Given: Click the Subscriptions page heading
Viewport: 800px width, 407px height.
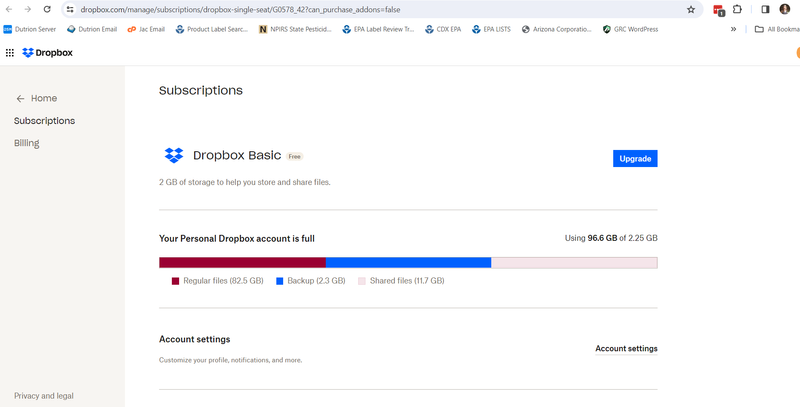Looking at the screenshot, I should pos(201,91).
